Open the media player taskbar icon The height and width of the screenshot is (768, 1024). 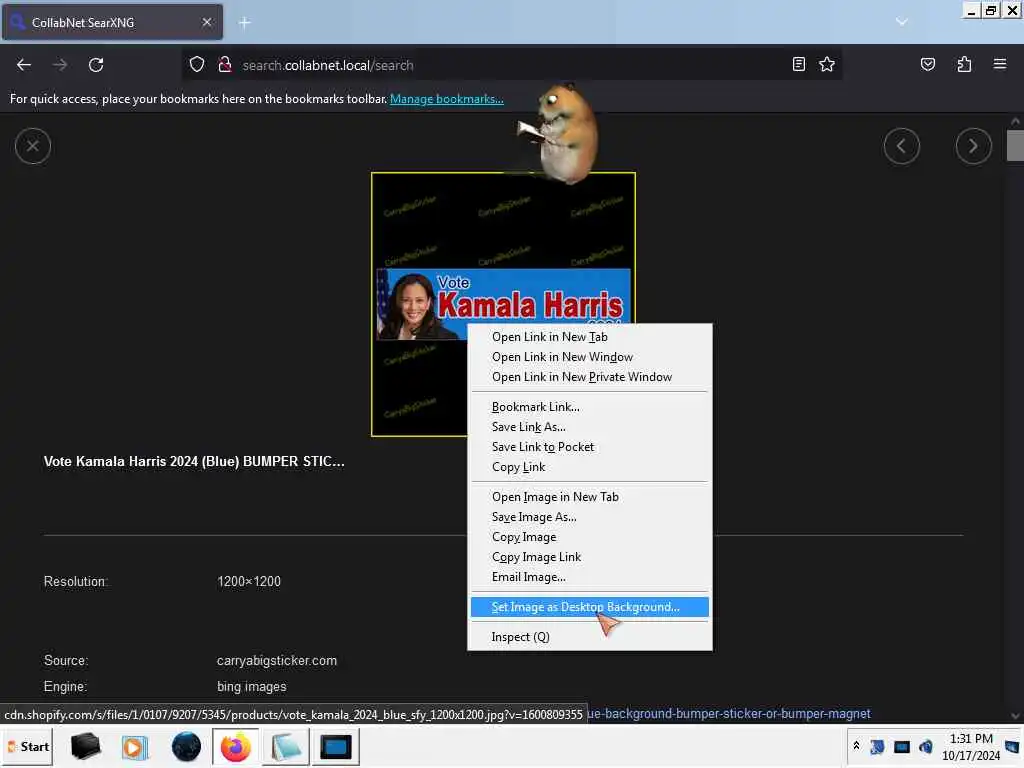pyautogui.click(x=135, y=748)
